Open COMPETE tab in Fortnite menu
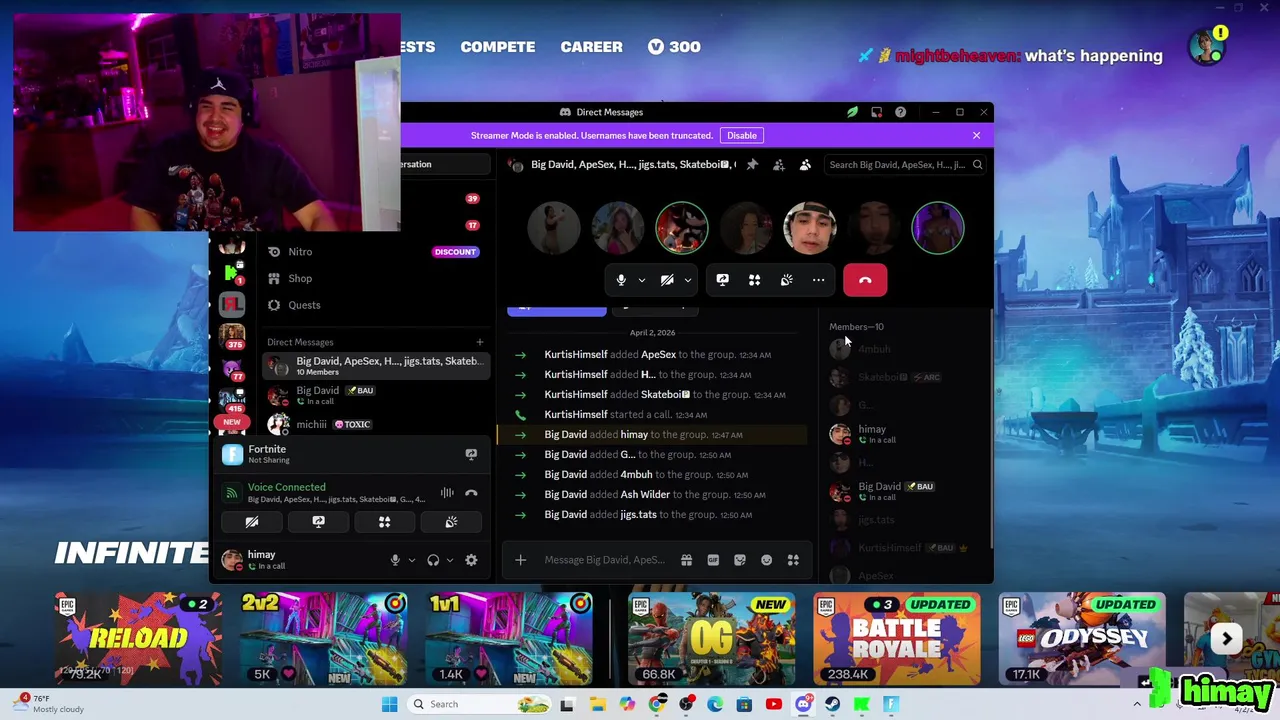 497,47
